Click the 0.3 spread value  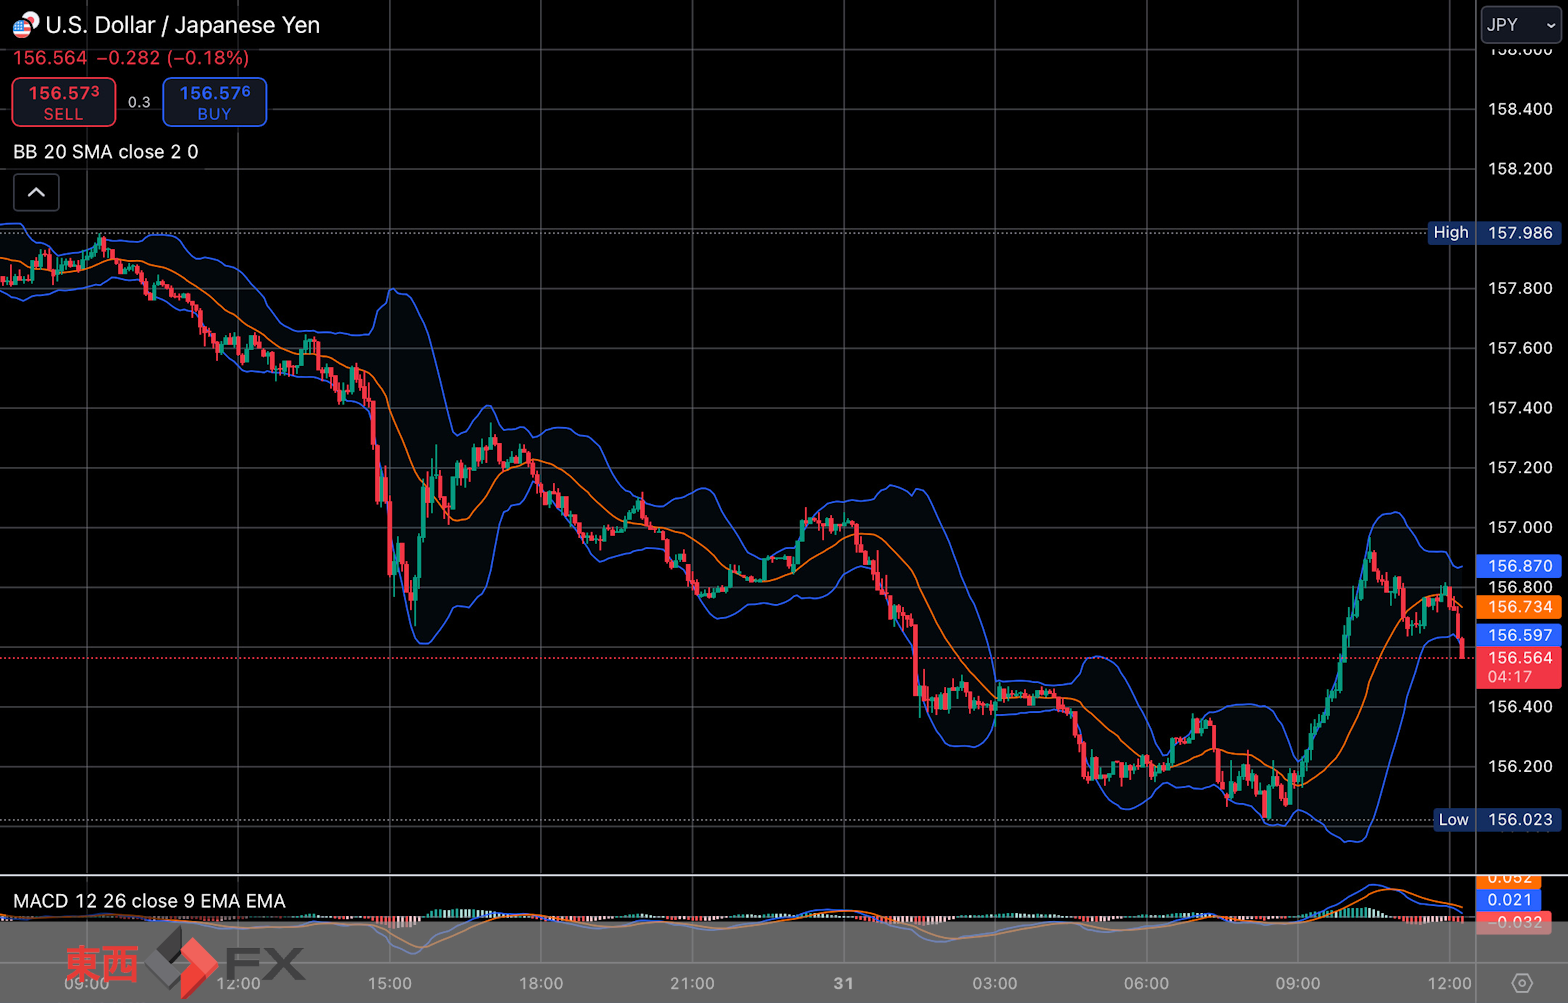139,102
